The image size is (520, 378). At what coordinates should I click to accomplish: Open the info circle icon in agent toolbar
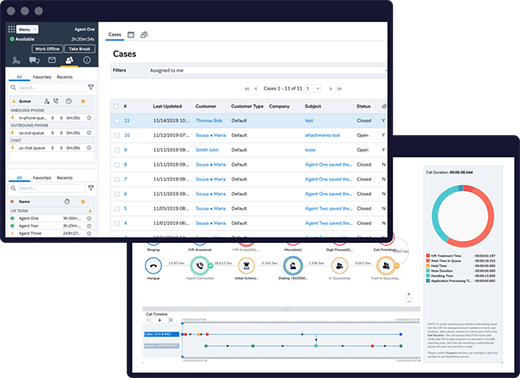pyautogui.click(x=87, y=60)
